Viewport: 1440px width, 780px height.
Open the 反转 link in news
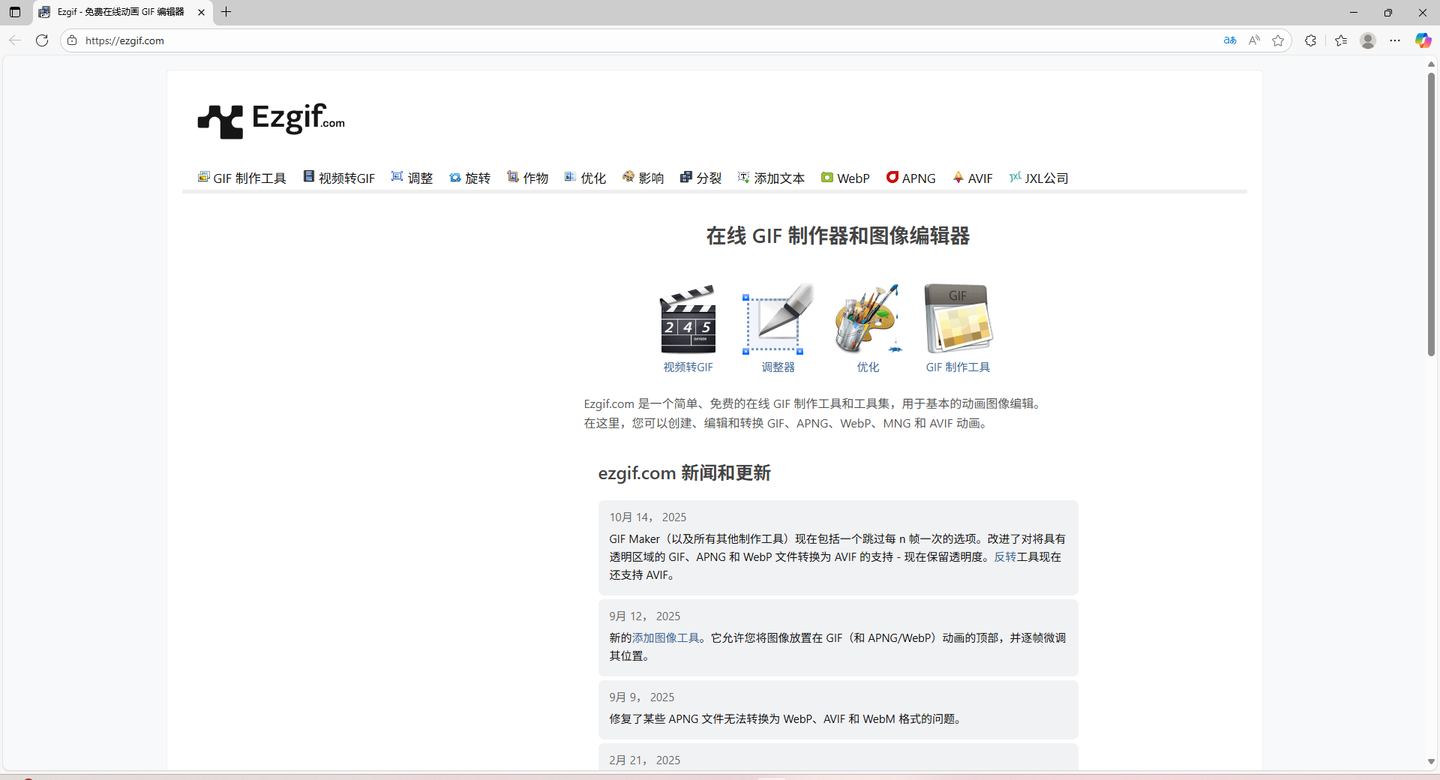click(1005, 557)
